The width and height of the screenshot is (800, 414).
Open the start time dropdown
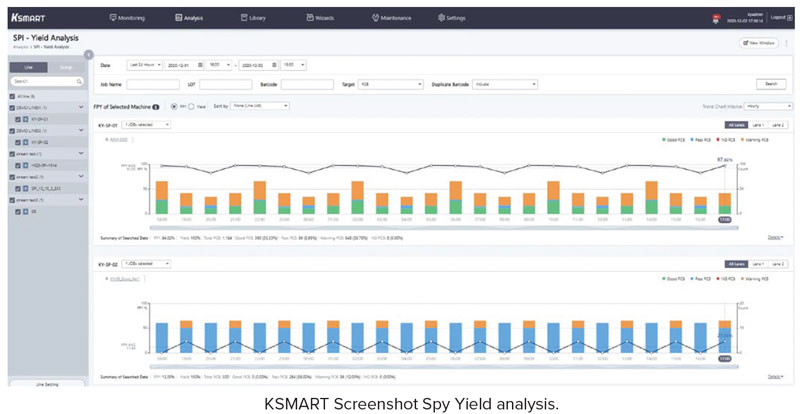219,65
